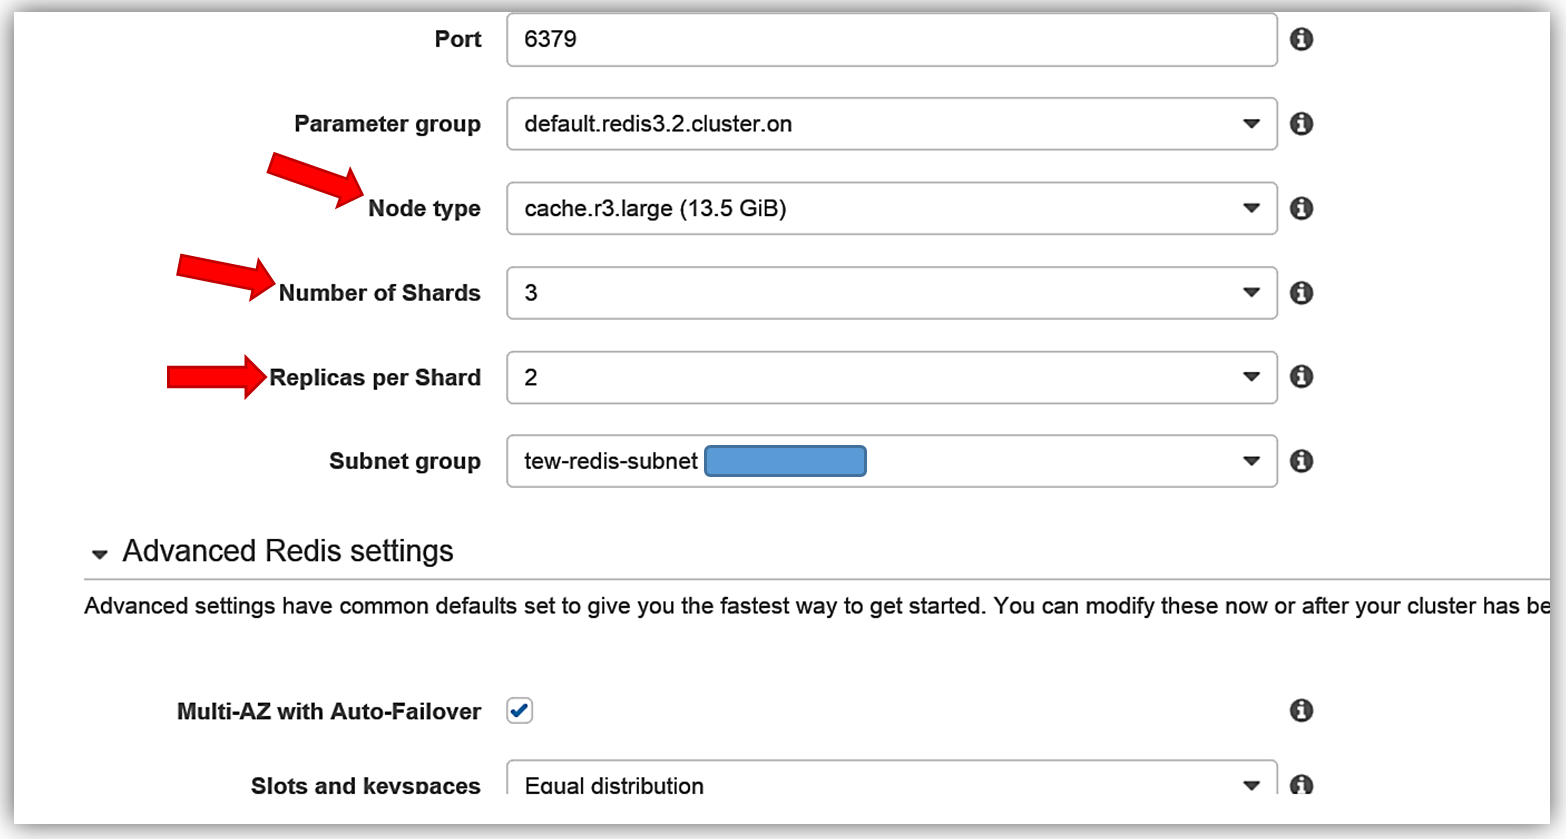Change Replicas per Shard dropdown value

pos(890,377)
